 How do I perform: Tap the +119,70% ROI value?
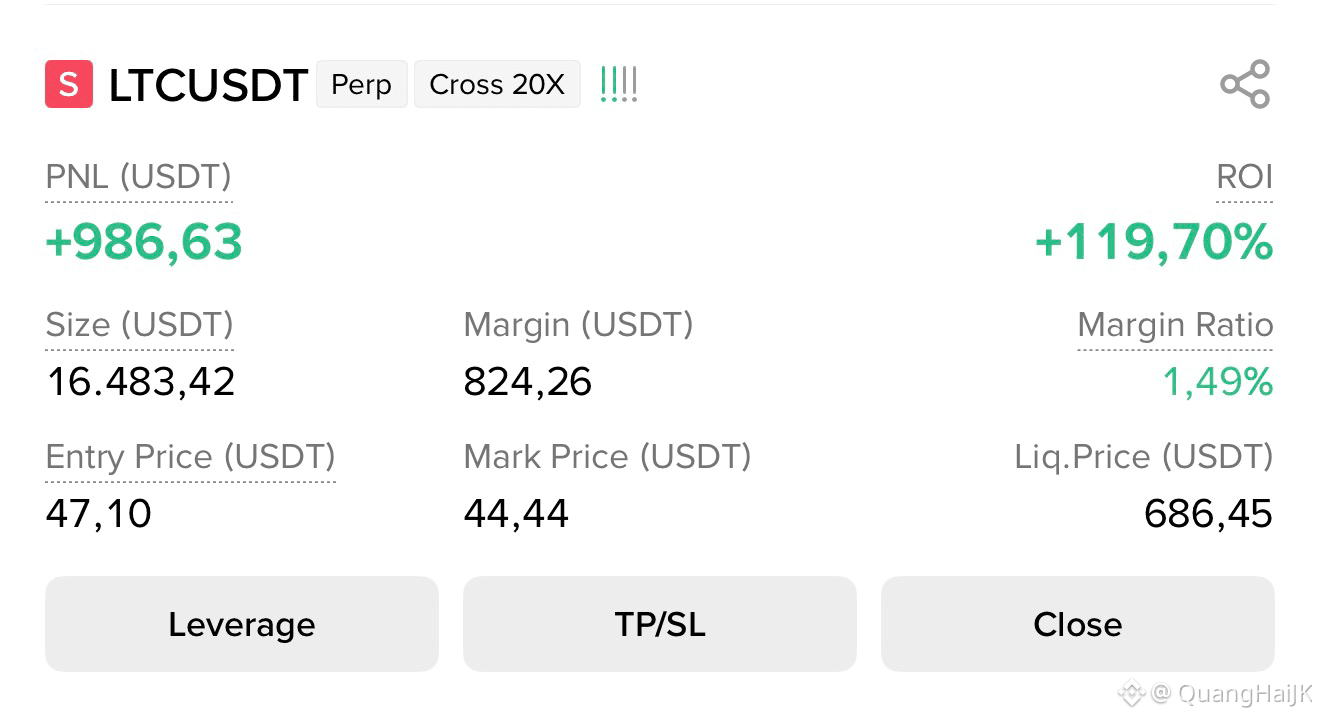[x=1153, y=243]
